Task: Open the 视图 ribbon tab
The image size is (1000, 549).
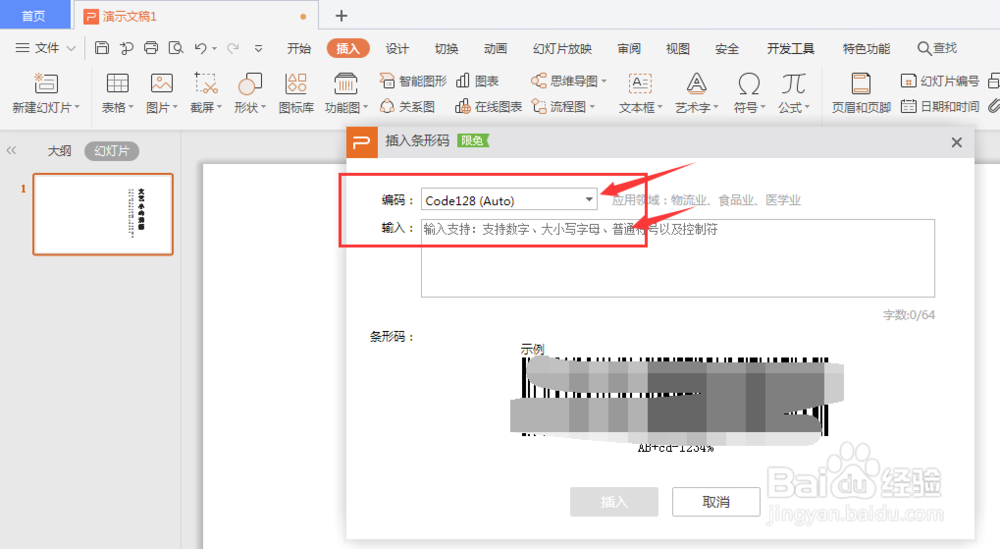Action: point(677,48)
